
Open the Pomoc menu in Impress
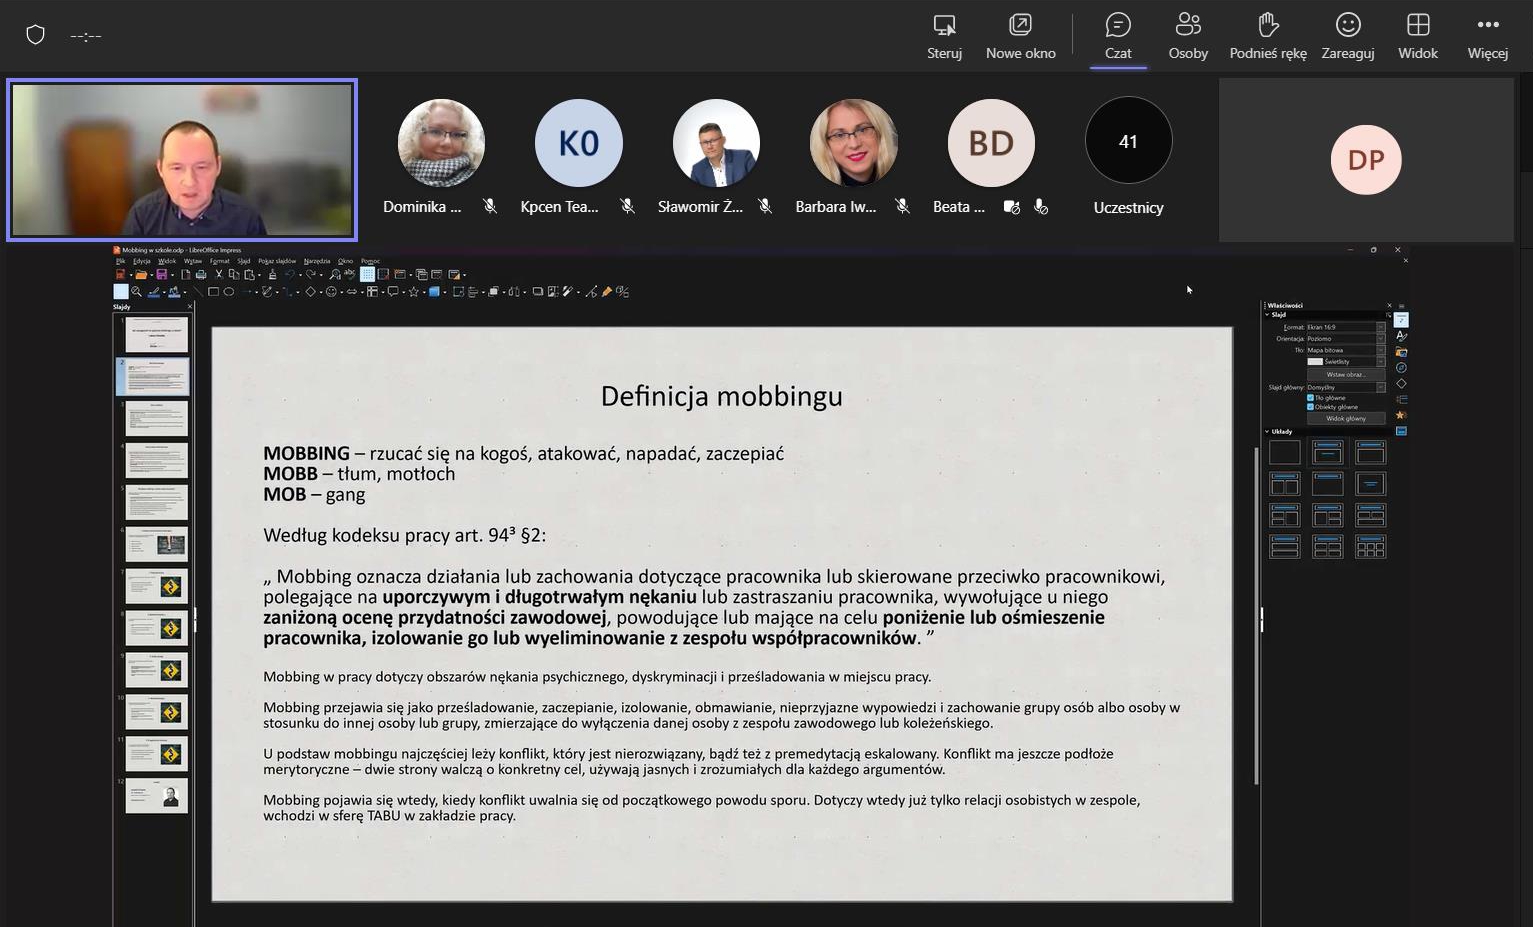click(371, 261)
